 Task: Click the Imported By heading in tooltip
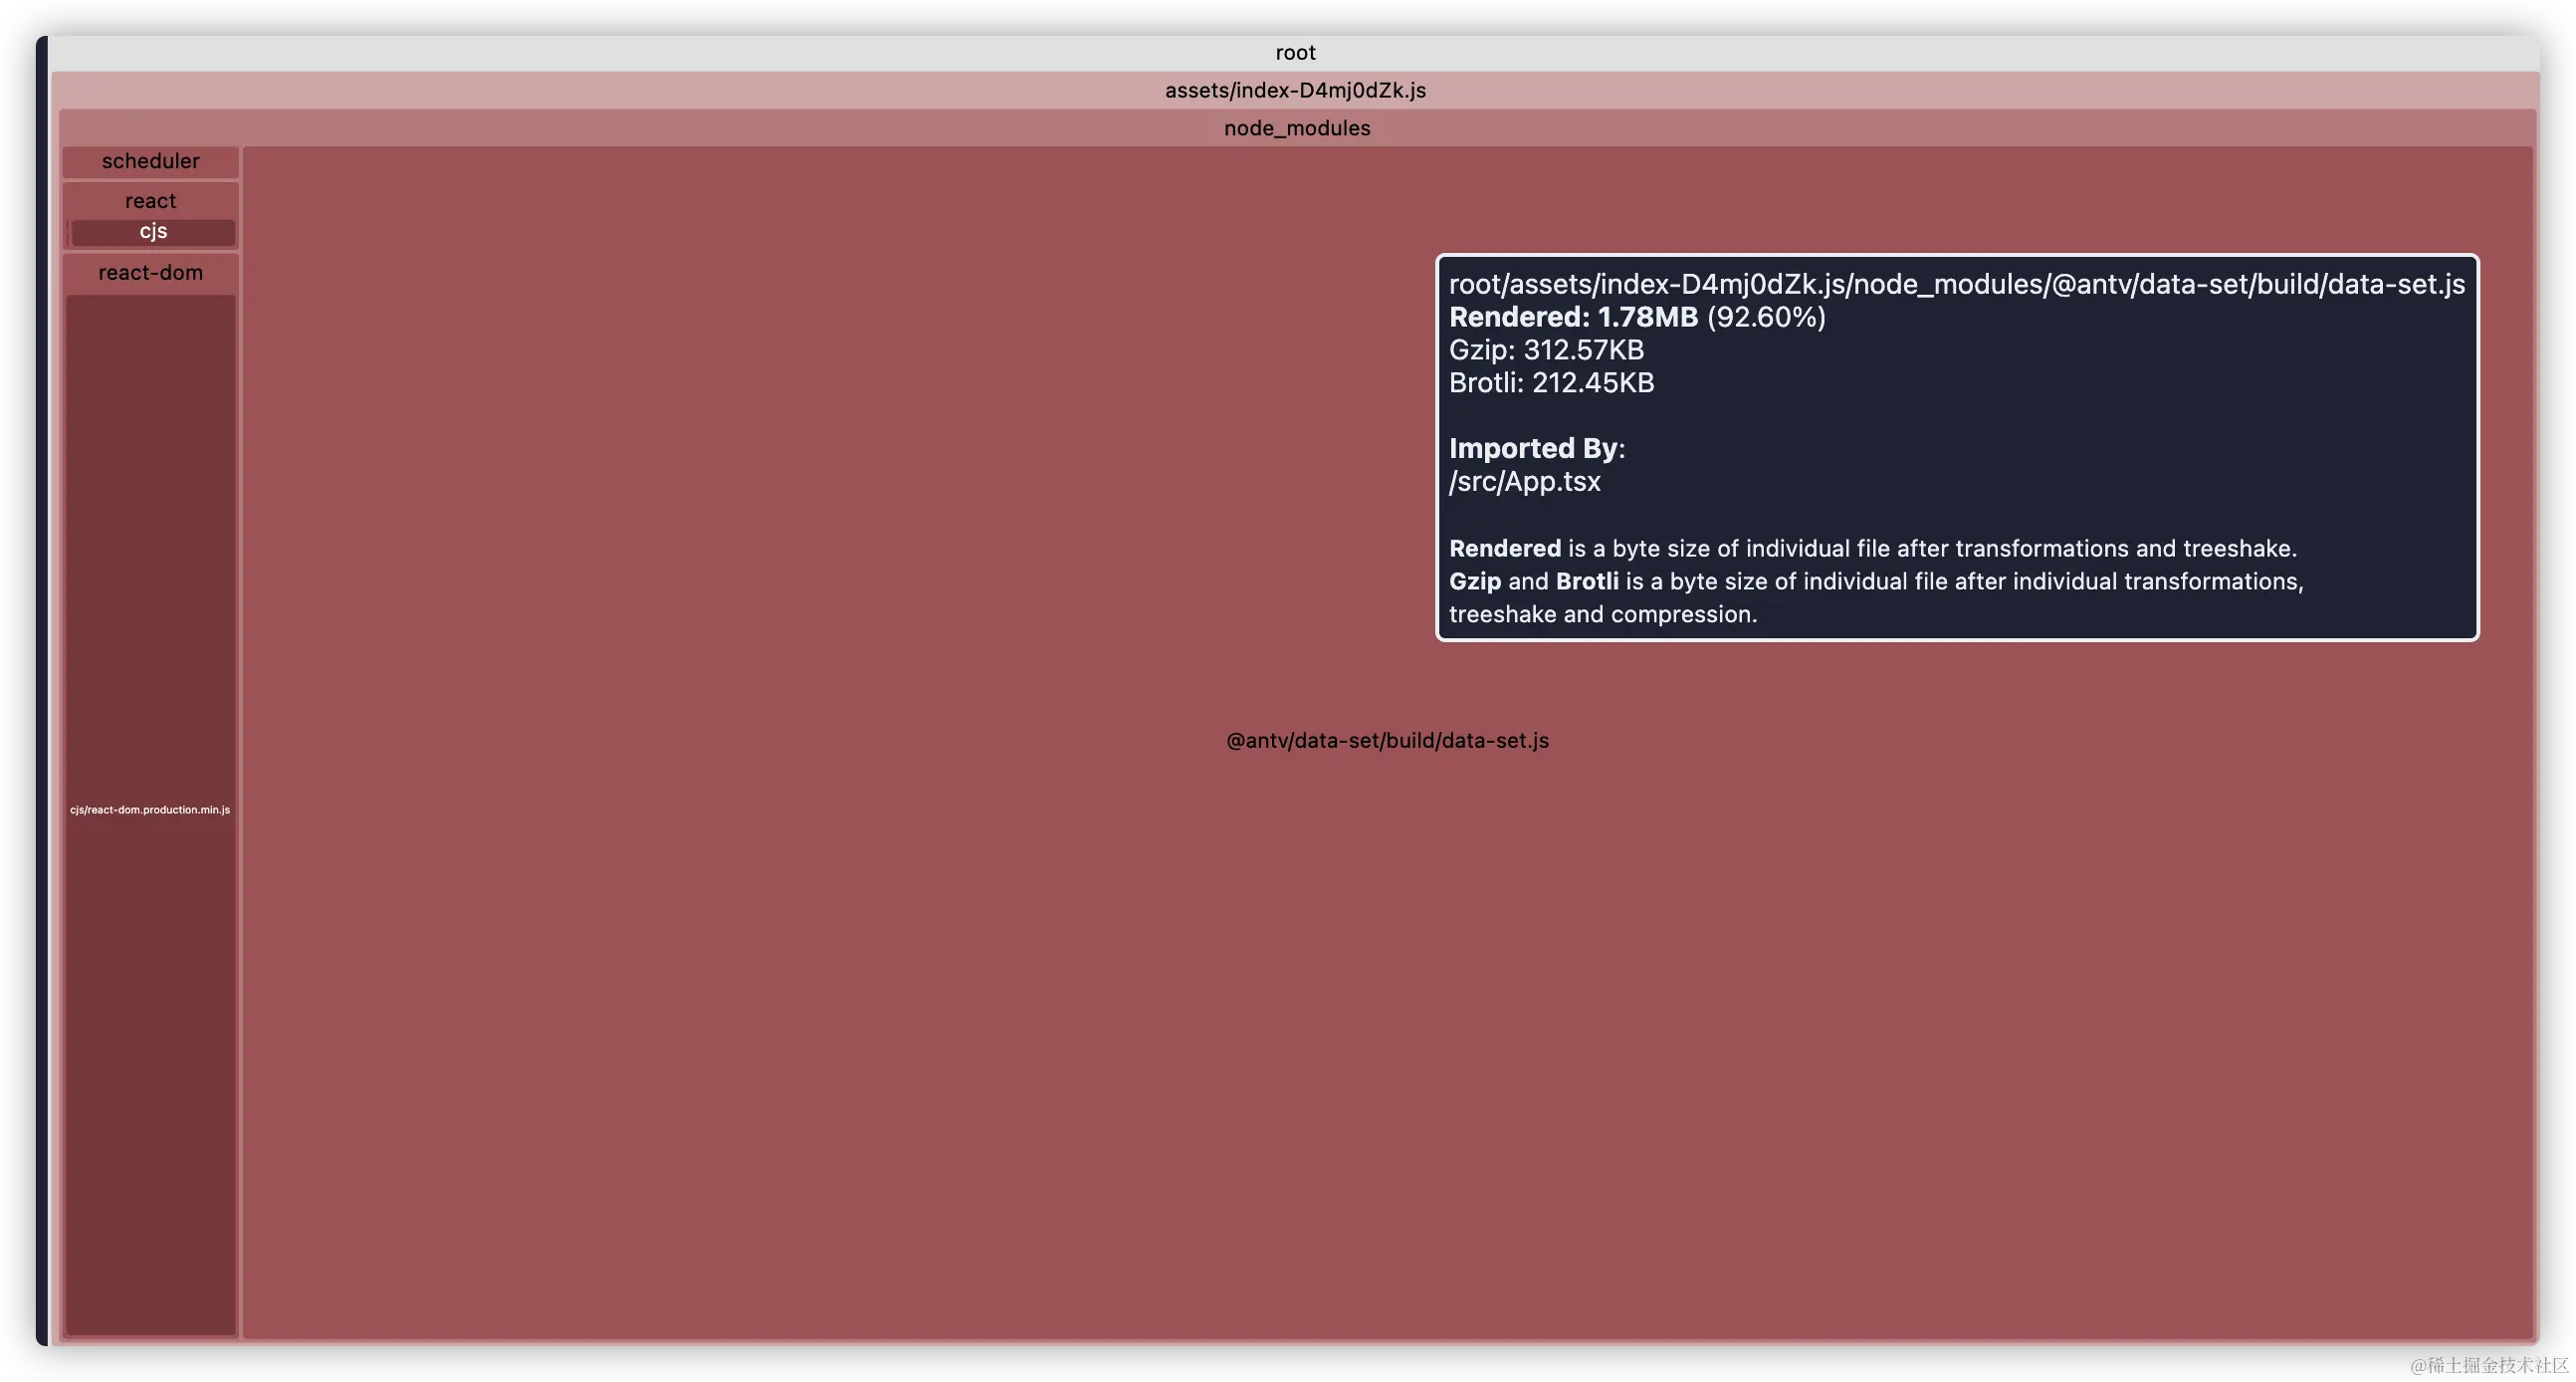[1536, 449]
